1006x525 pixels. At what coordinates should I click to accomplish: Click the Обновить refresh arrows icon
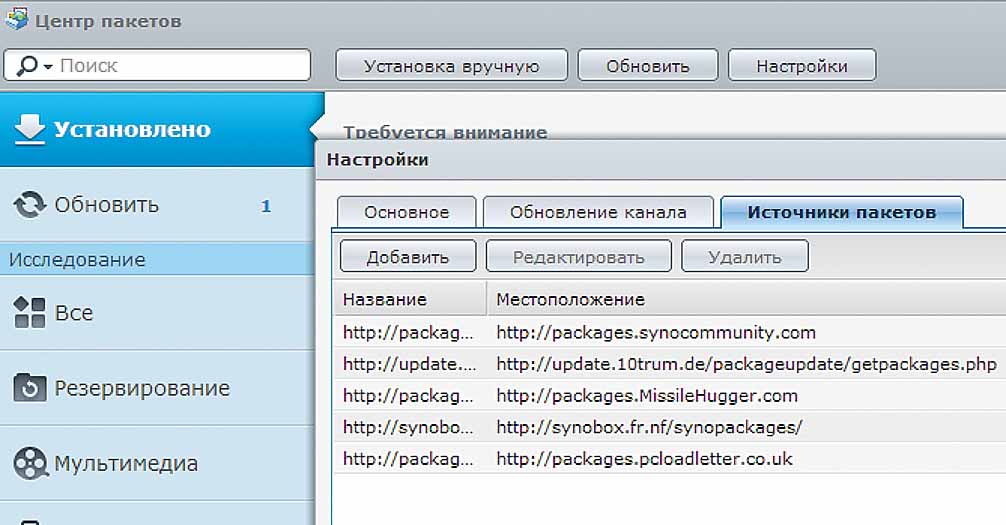click(x=30, y=205)
